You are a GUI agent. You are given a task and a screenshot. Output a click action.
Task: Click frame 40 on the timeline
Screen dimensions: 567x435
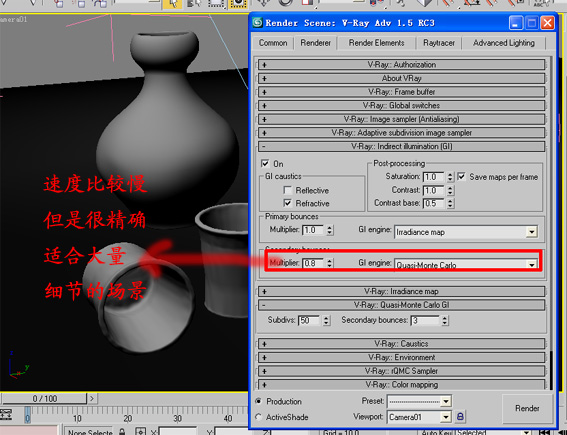click(x=228, y=418)
